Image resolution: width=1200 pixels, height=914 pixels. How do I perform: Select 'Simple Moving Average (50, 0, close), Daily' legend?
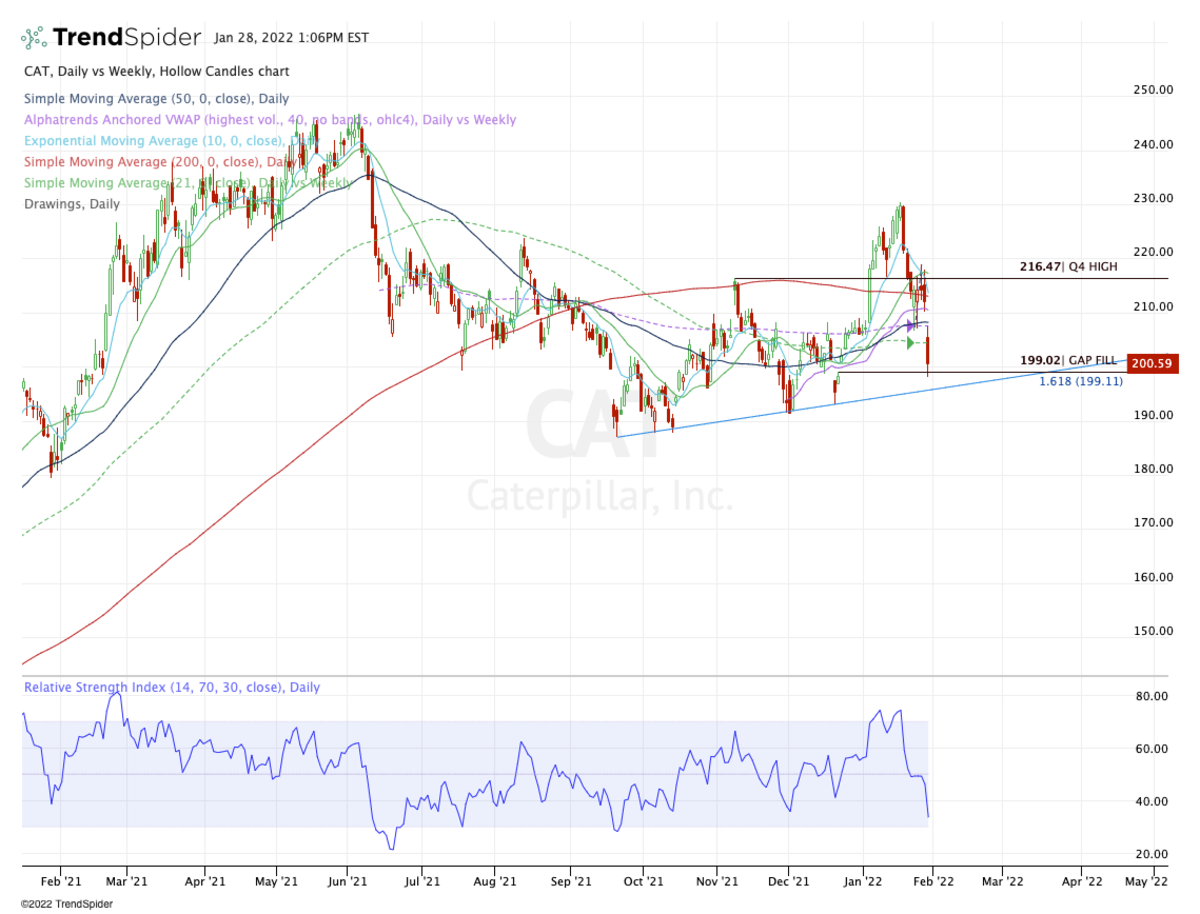pos(156,98)
